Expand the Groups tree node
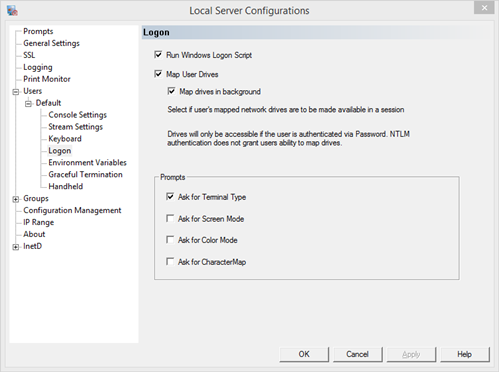Screen dimensions: 499x372 point(16,199)
